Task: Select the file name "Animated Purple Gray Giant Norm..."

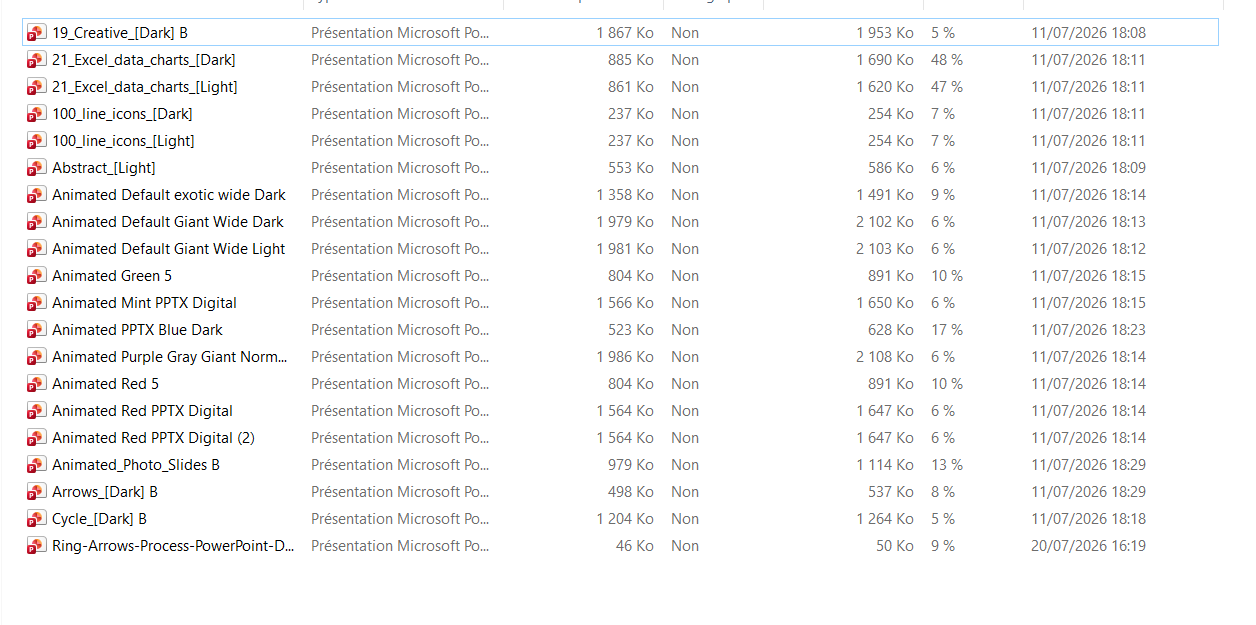Action: click(x=170, y=357)
